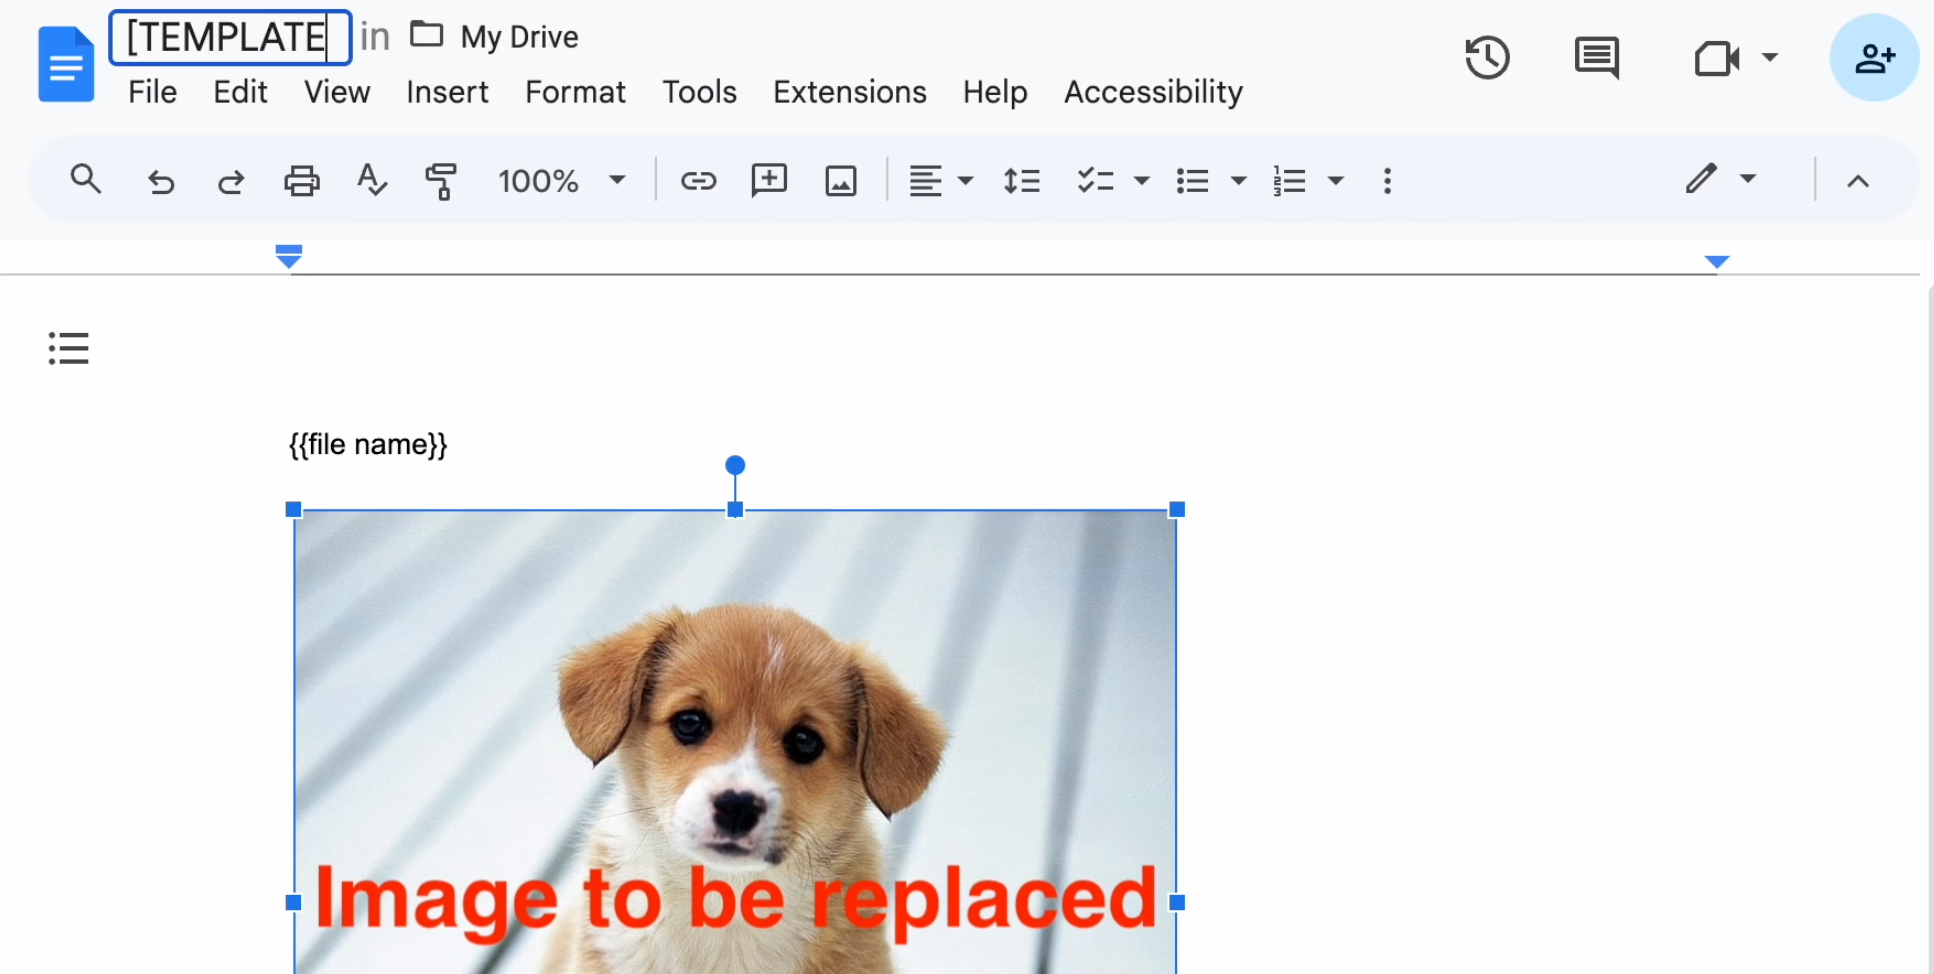Click the left-middle image resize handle

point(294,902)
